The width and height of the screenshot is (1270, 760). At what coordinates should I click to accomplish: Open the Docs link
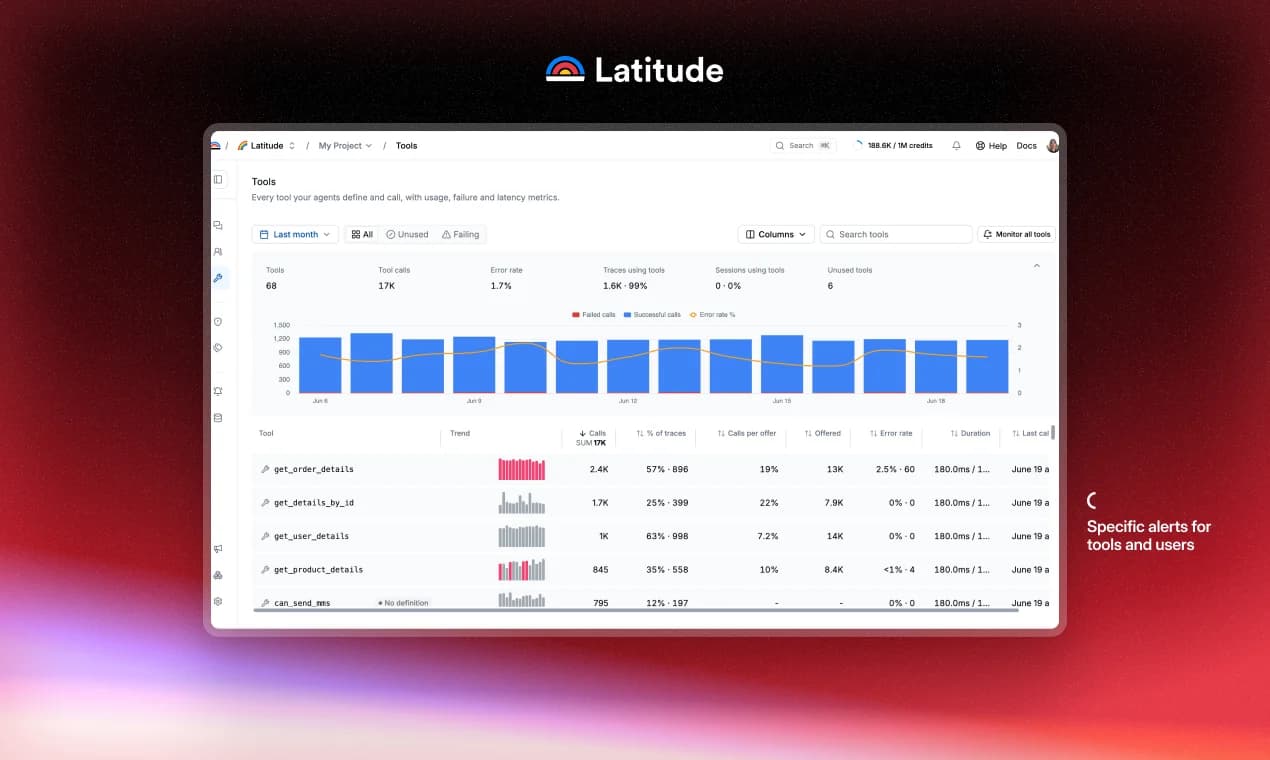(x=1026, y=145)
